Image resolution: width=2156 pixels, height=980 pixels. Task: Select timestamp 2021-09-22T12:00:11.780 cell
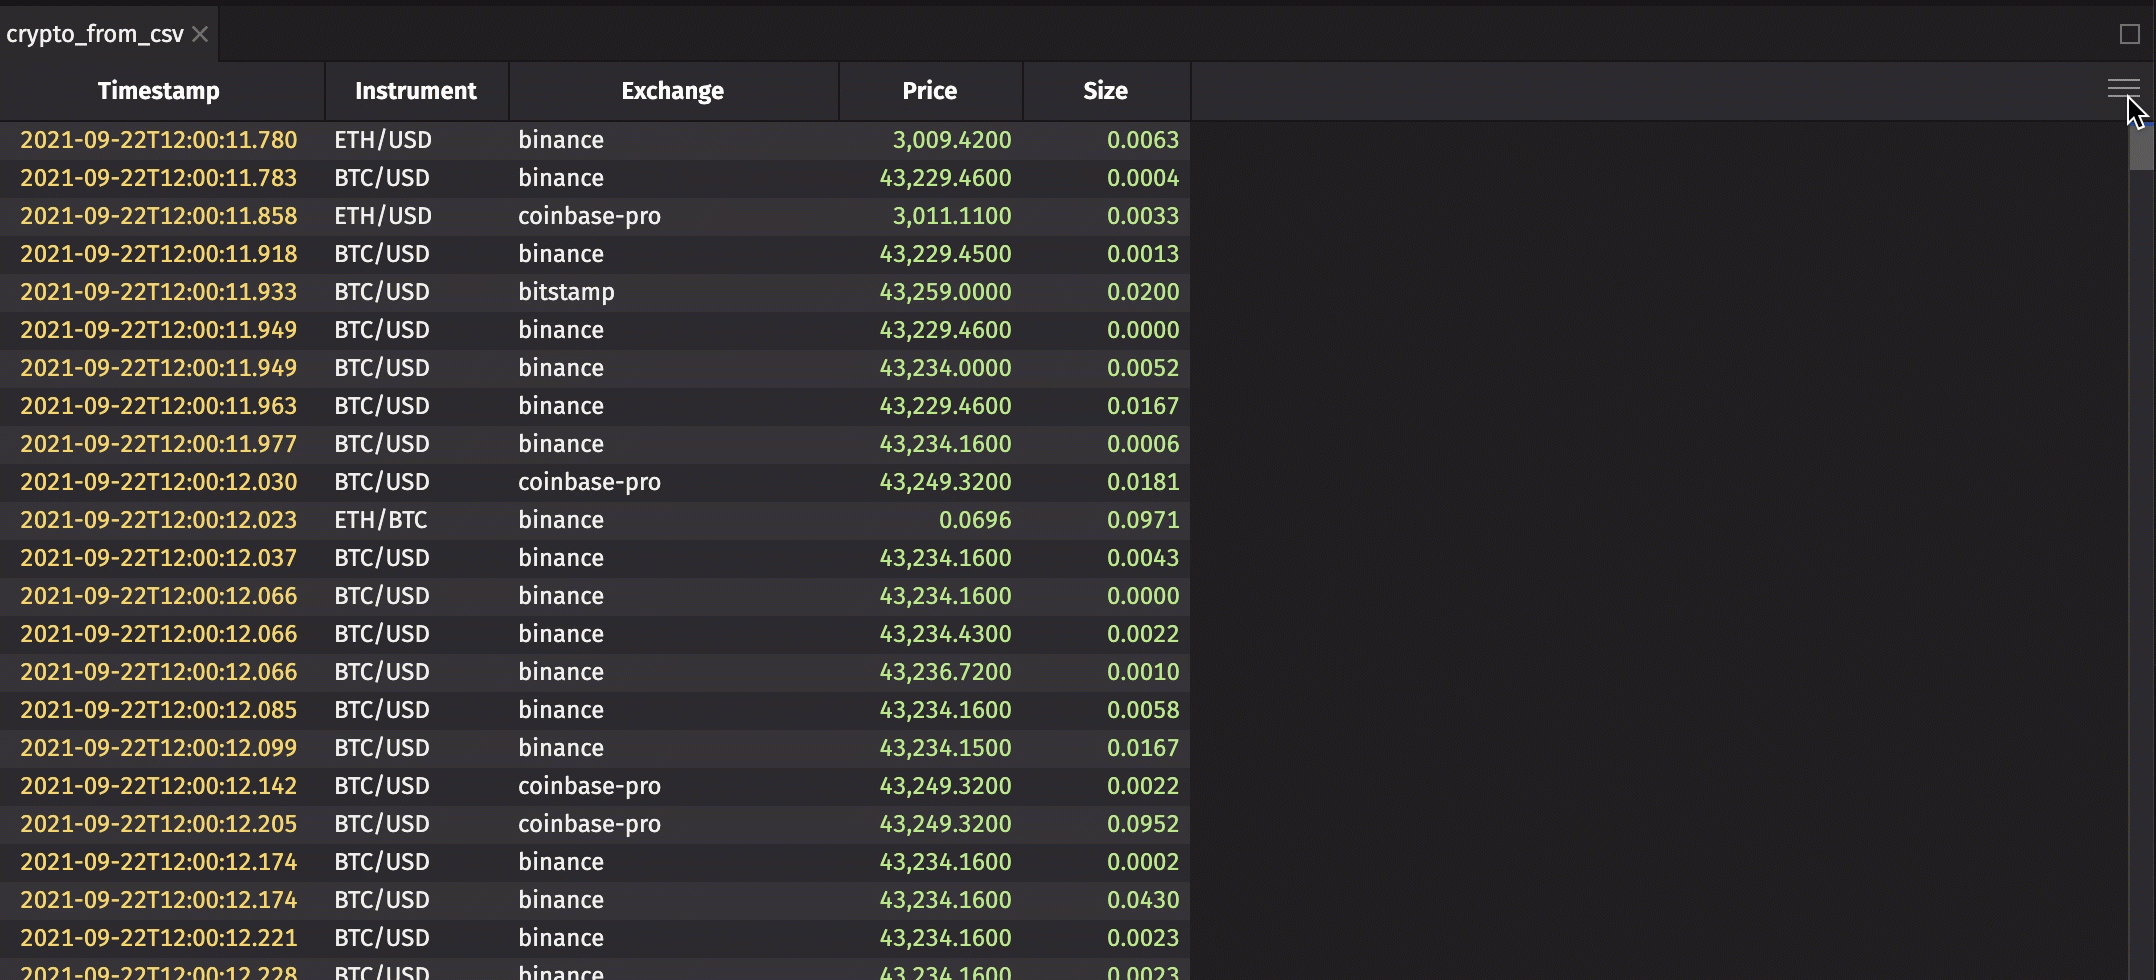159,140
